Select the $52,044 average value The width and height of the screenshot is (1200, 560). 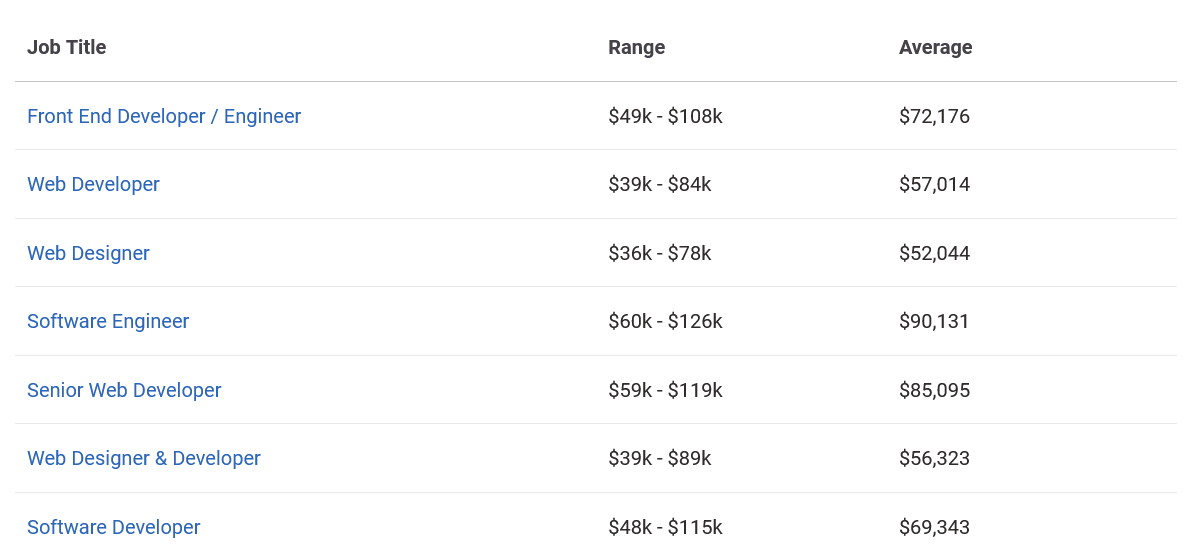934,253
